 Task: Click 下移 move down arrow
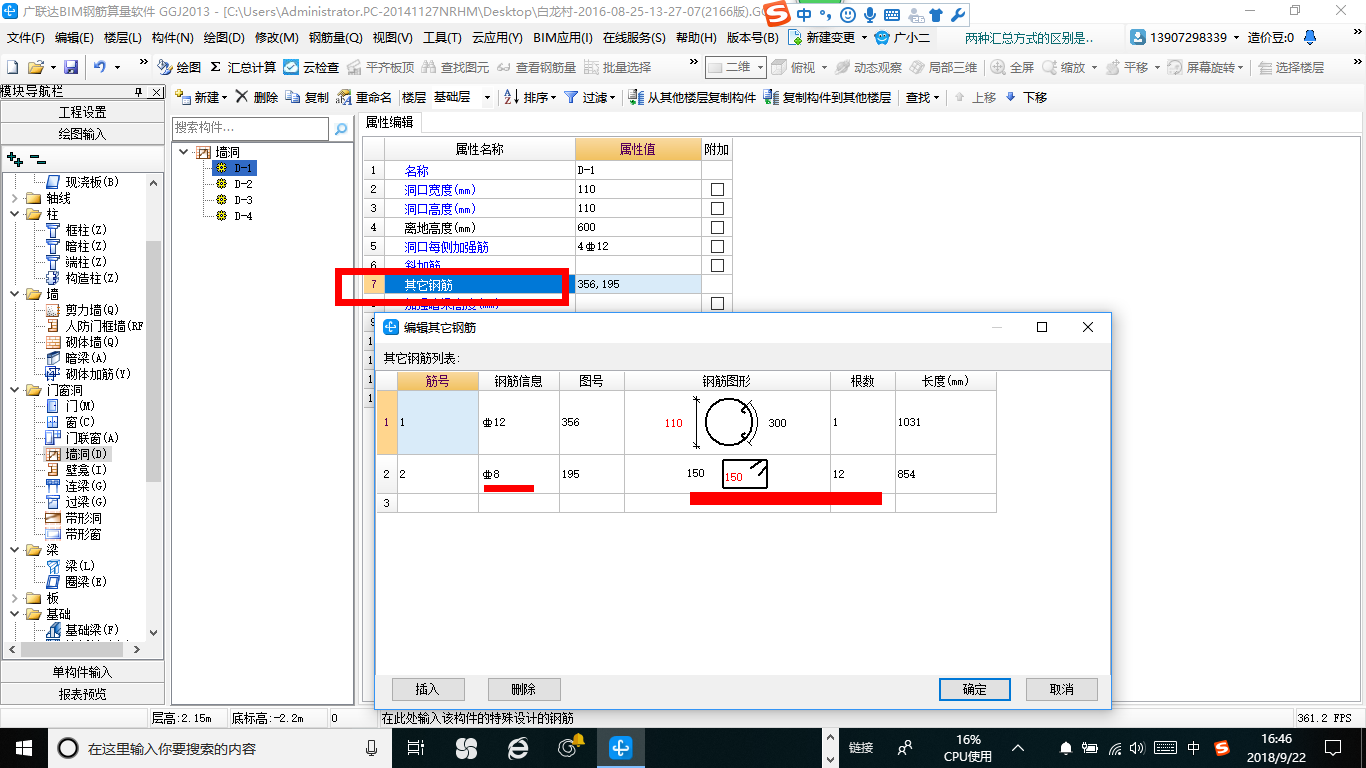pos(1026,97)
